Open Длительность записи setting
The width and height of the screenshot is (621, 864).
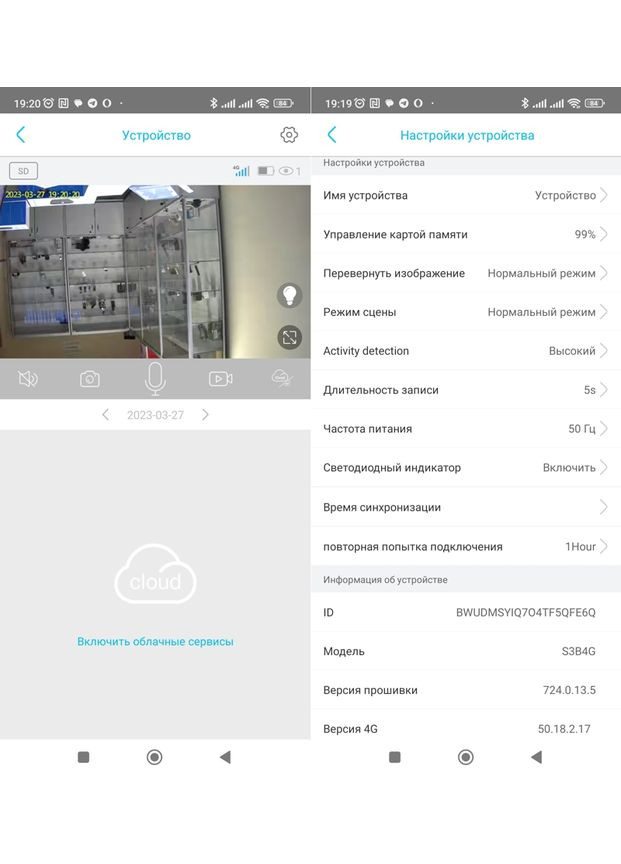pyautogui.click(x=466, y=390)
